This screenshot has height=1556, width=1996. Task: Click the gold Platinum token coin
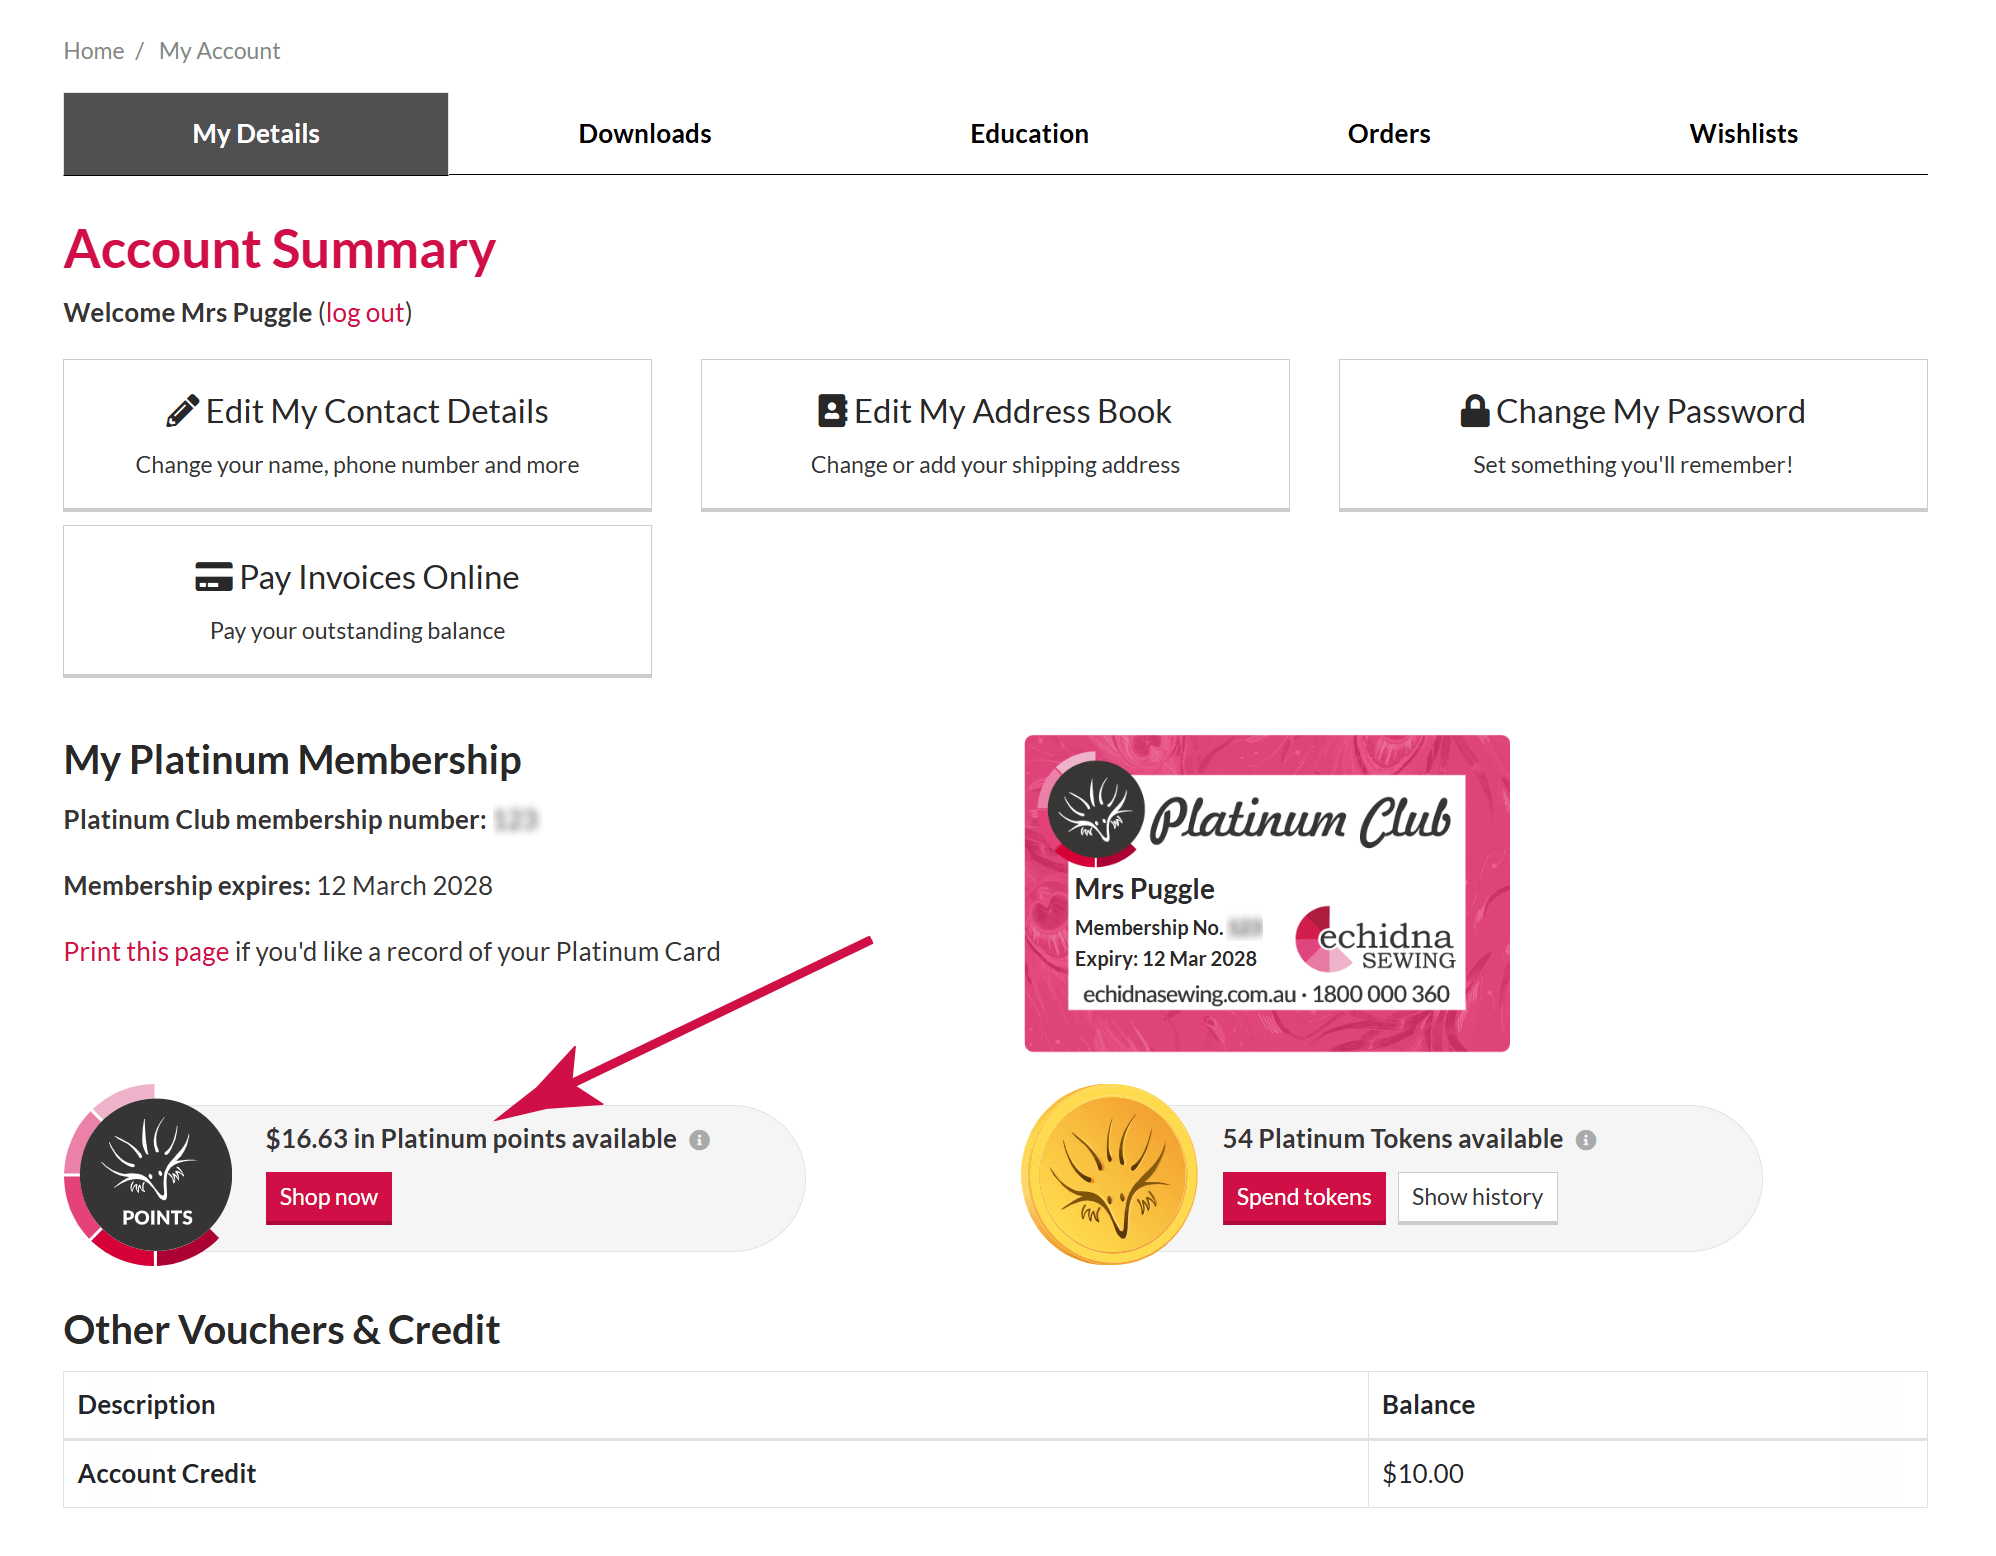pyautogui.click(x=1110, y=1174)
